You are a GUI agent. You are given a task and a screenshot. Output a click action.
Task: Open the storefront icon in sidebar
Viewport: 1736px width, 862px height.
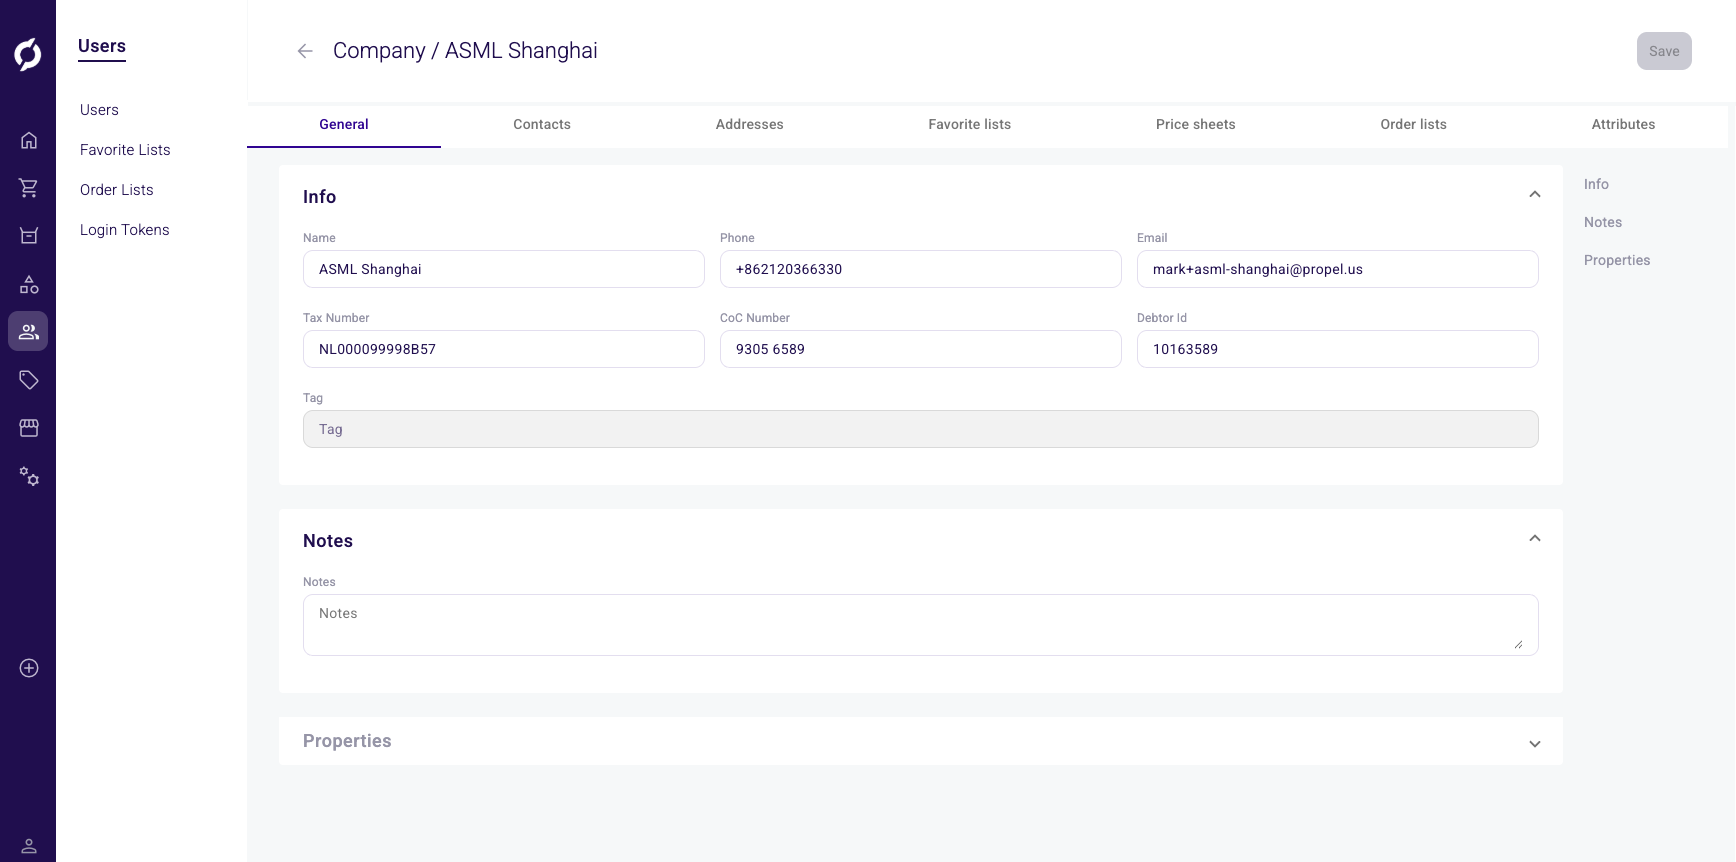click(29, 428)
